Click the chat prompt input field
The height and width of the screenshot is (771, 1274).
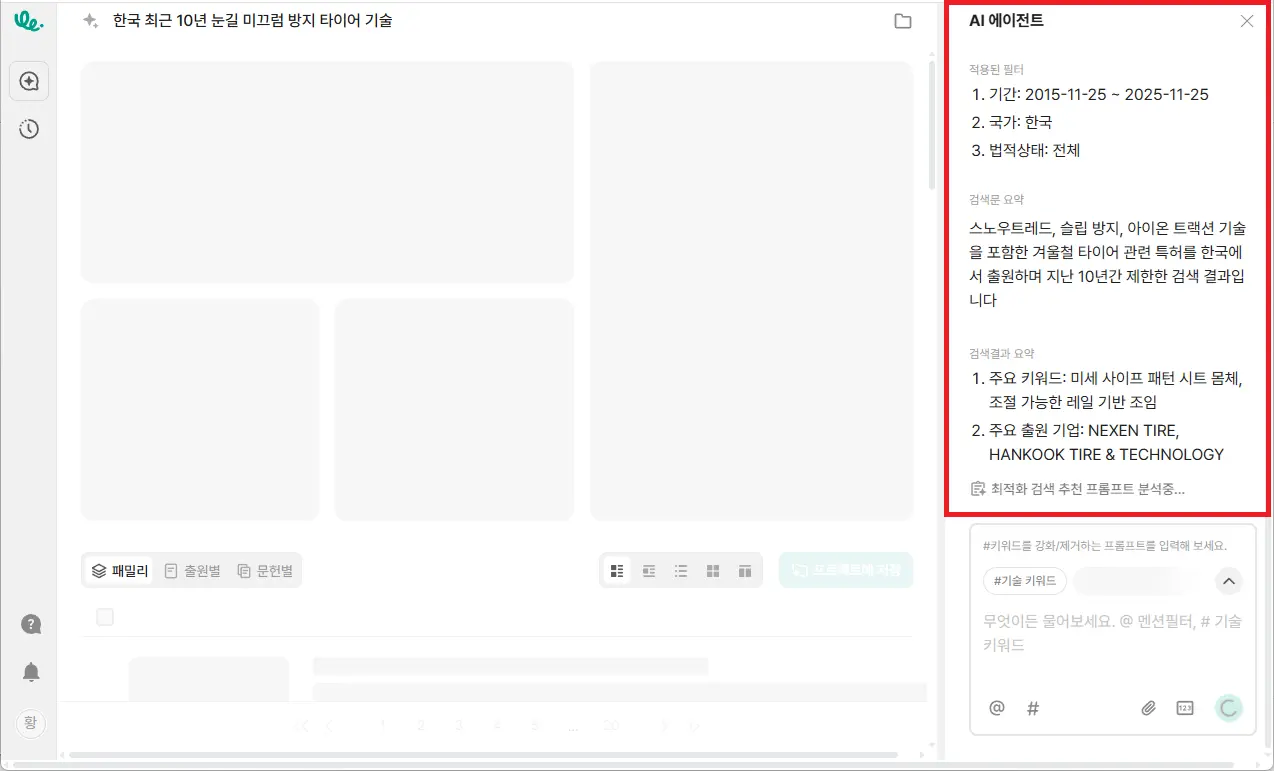coord(1112,633)
